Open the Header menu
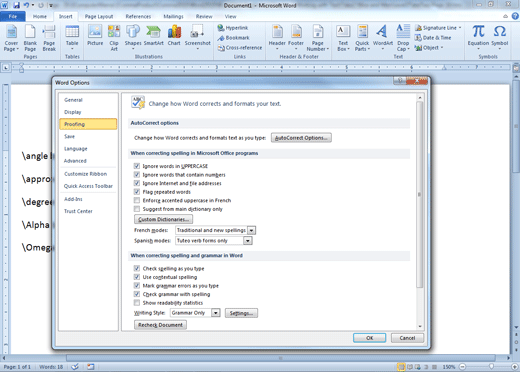 (x=277, y=37)
